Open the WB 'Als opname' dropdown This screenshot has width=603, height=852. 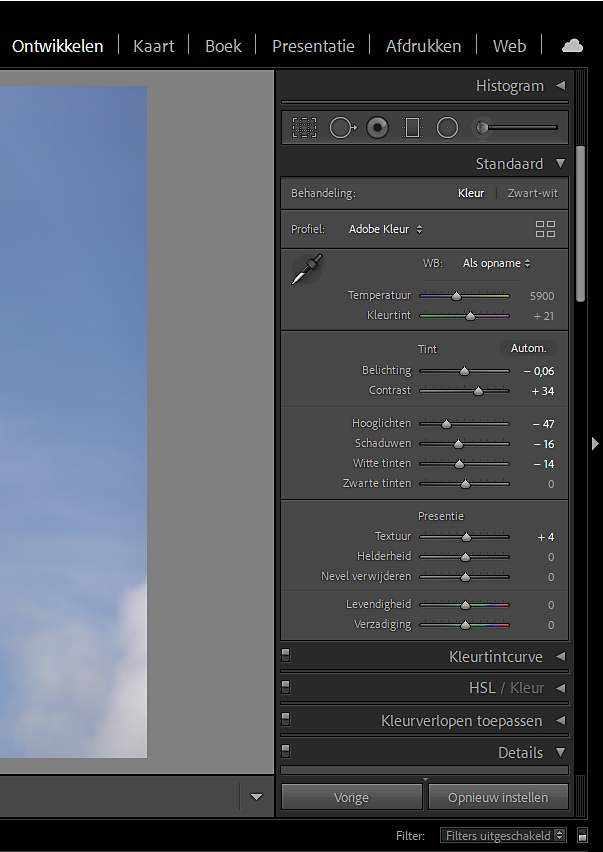point(496,263)
